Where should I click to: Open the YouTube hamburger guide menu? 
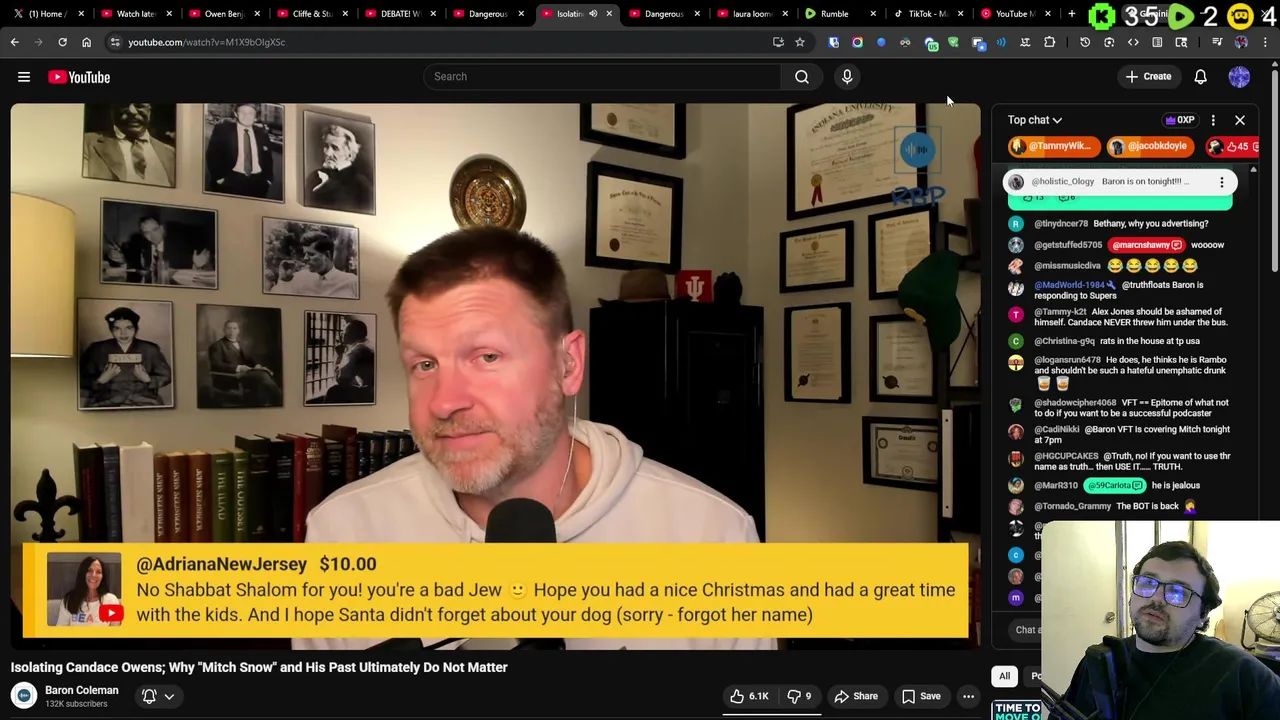24,77
